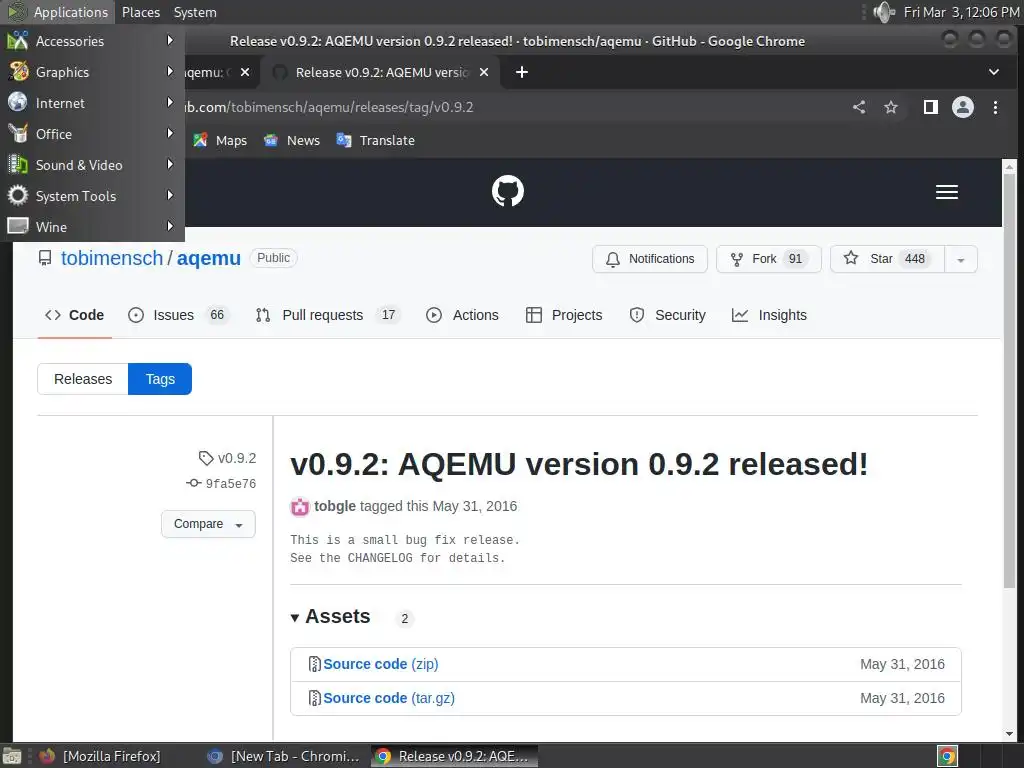Switch to the Issues tab
Image resolution: width=1024 pixels, height=768 pixels.
[178, 315]
